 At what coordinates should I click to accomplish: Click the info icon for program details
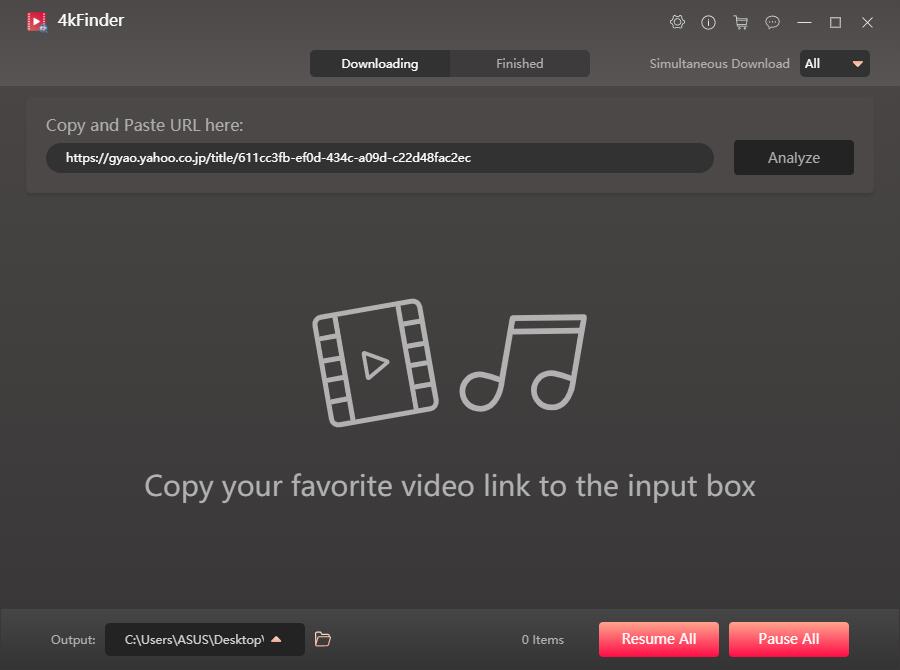click(x=709, y=22)
